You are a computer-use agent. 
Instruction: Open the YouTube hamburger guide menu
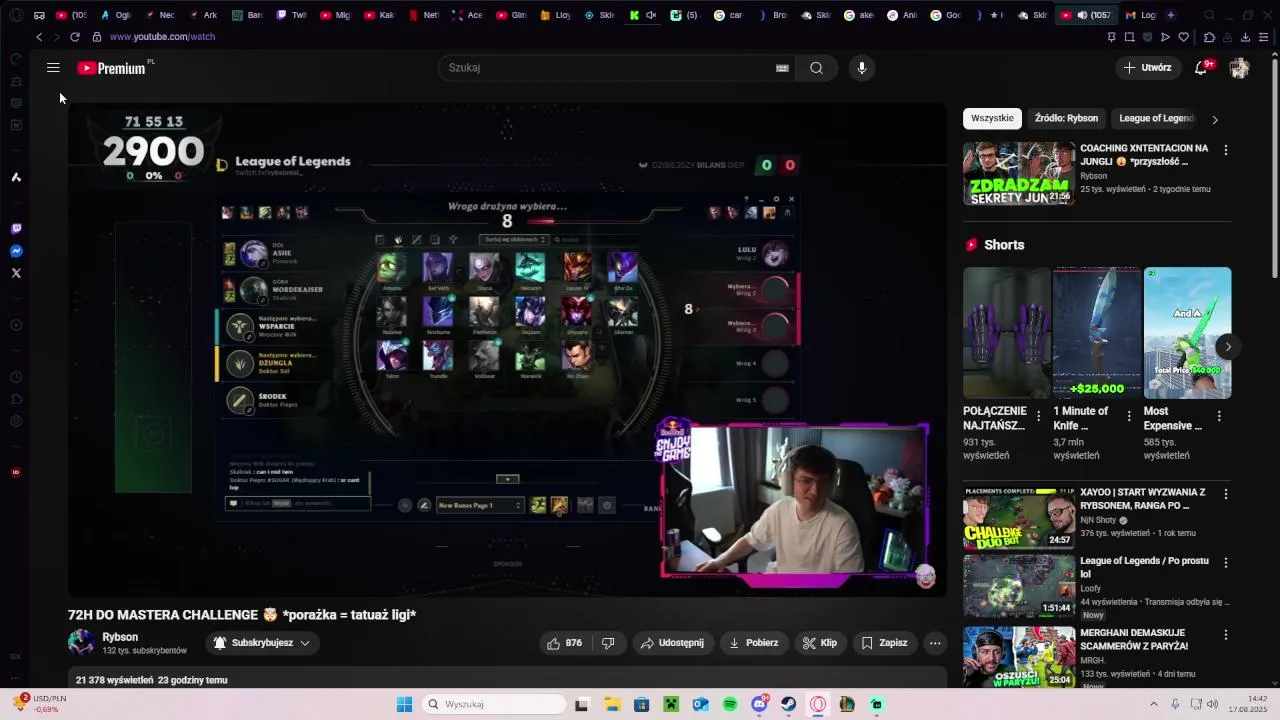[53, 68]
